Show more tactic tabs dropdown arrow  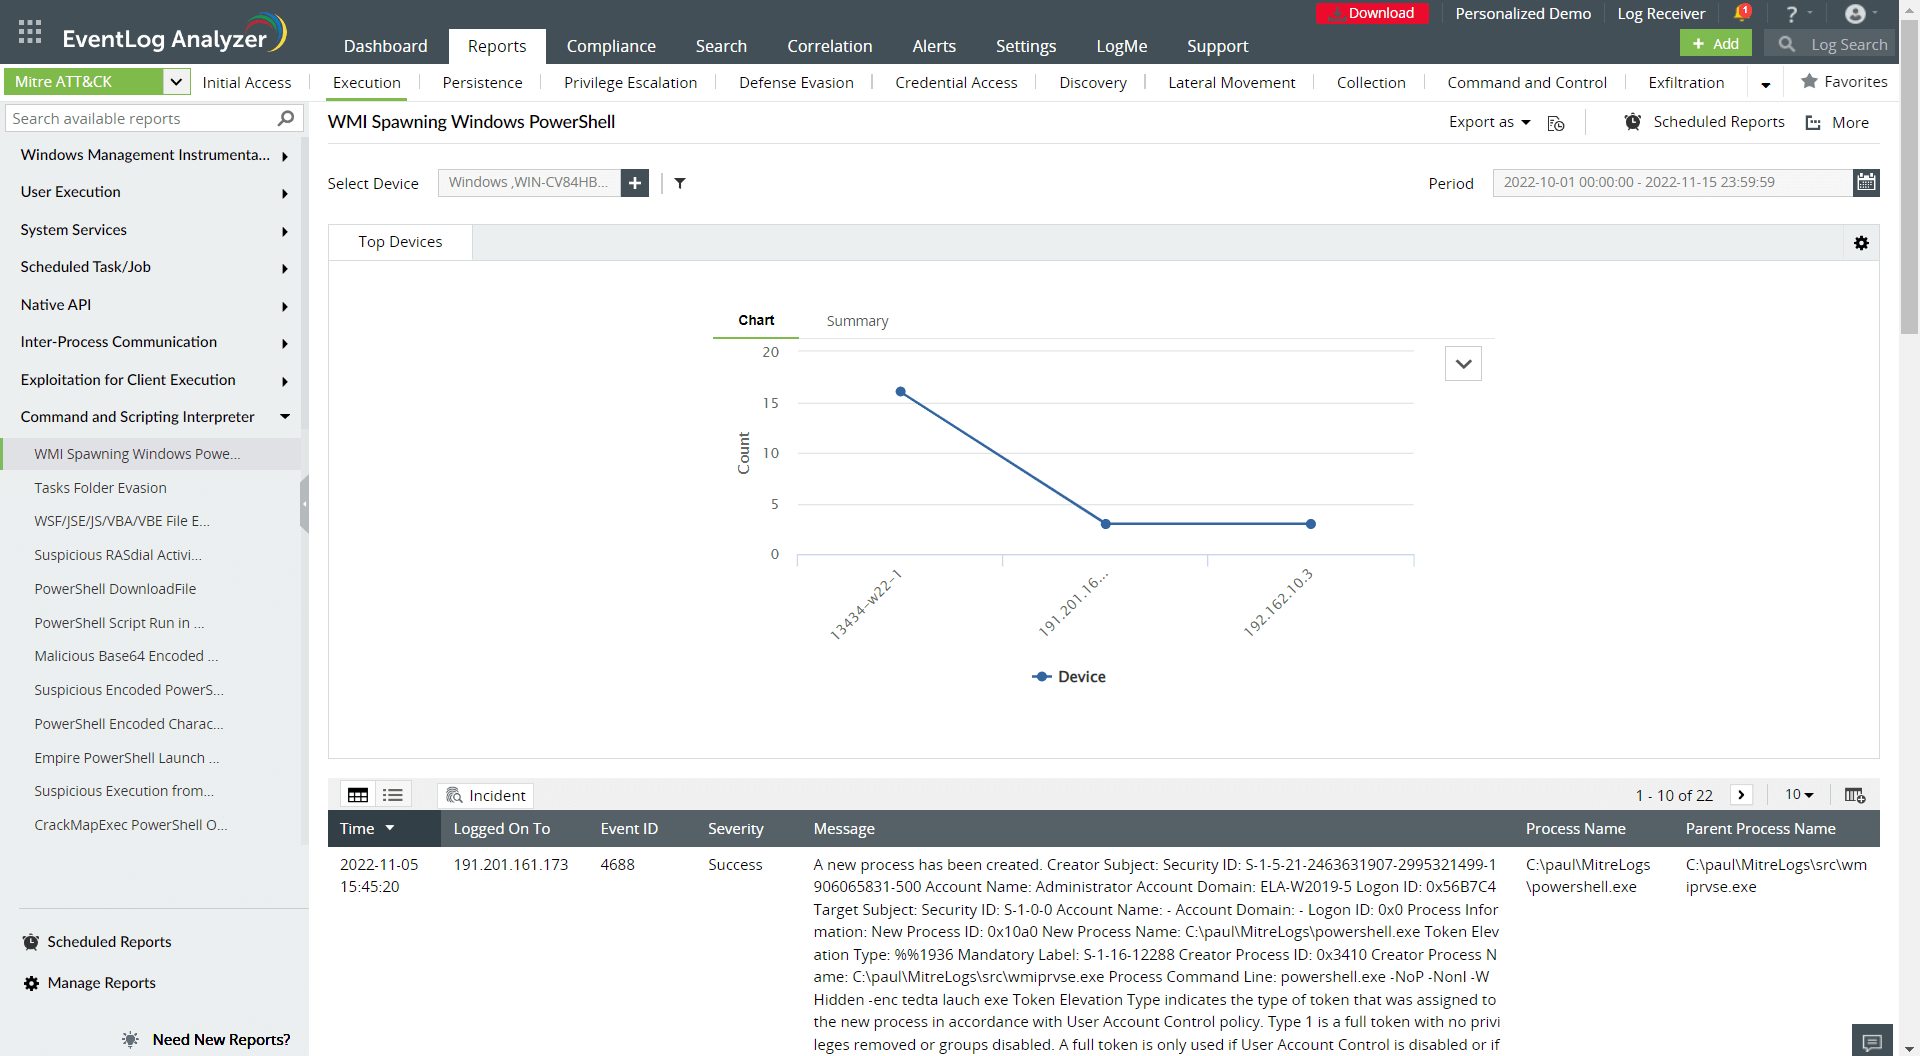tap(1766, 84)
